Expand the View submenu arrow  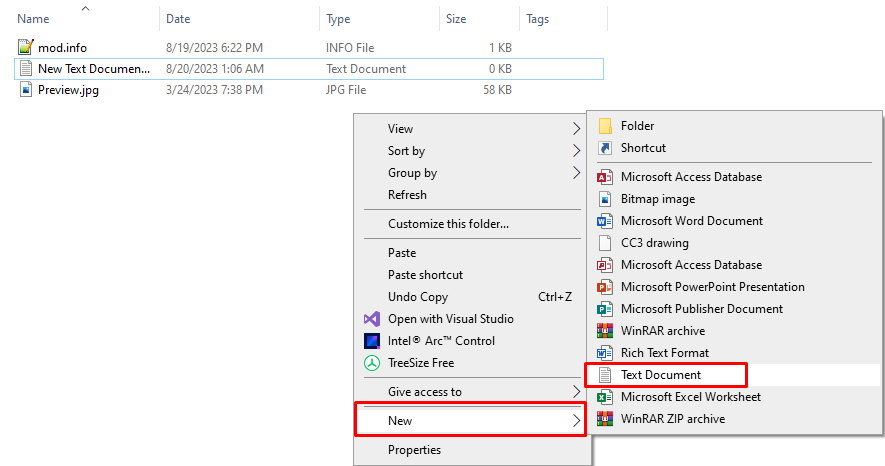(576, 129)
